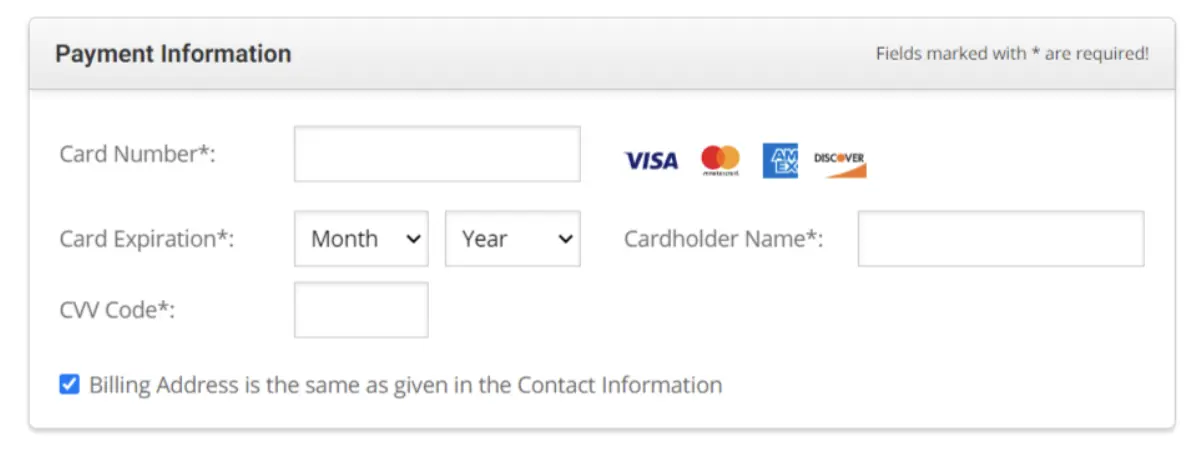Open the Month expiration dropdown
1196x450 pixels.
click(x=361, y=239)
